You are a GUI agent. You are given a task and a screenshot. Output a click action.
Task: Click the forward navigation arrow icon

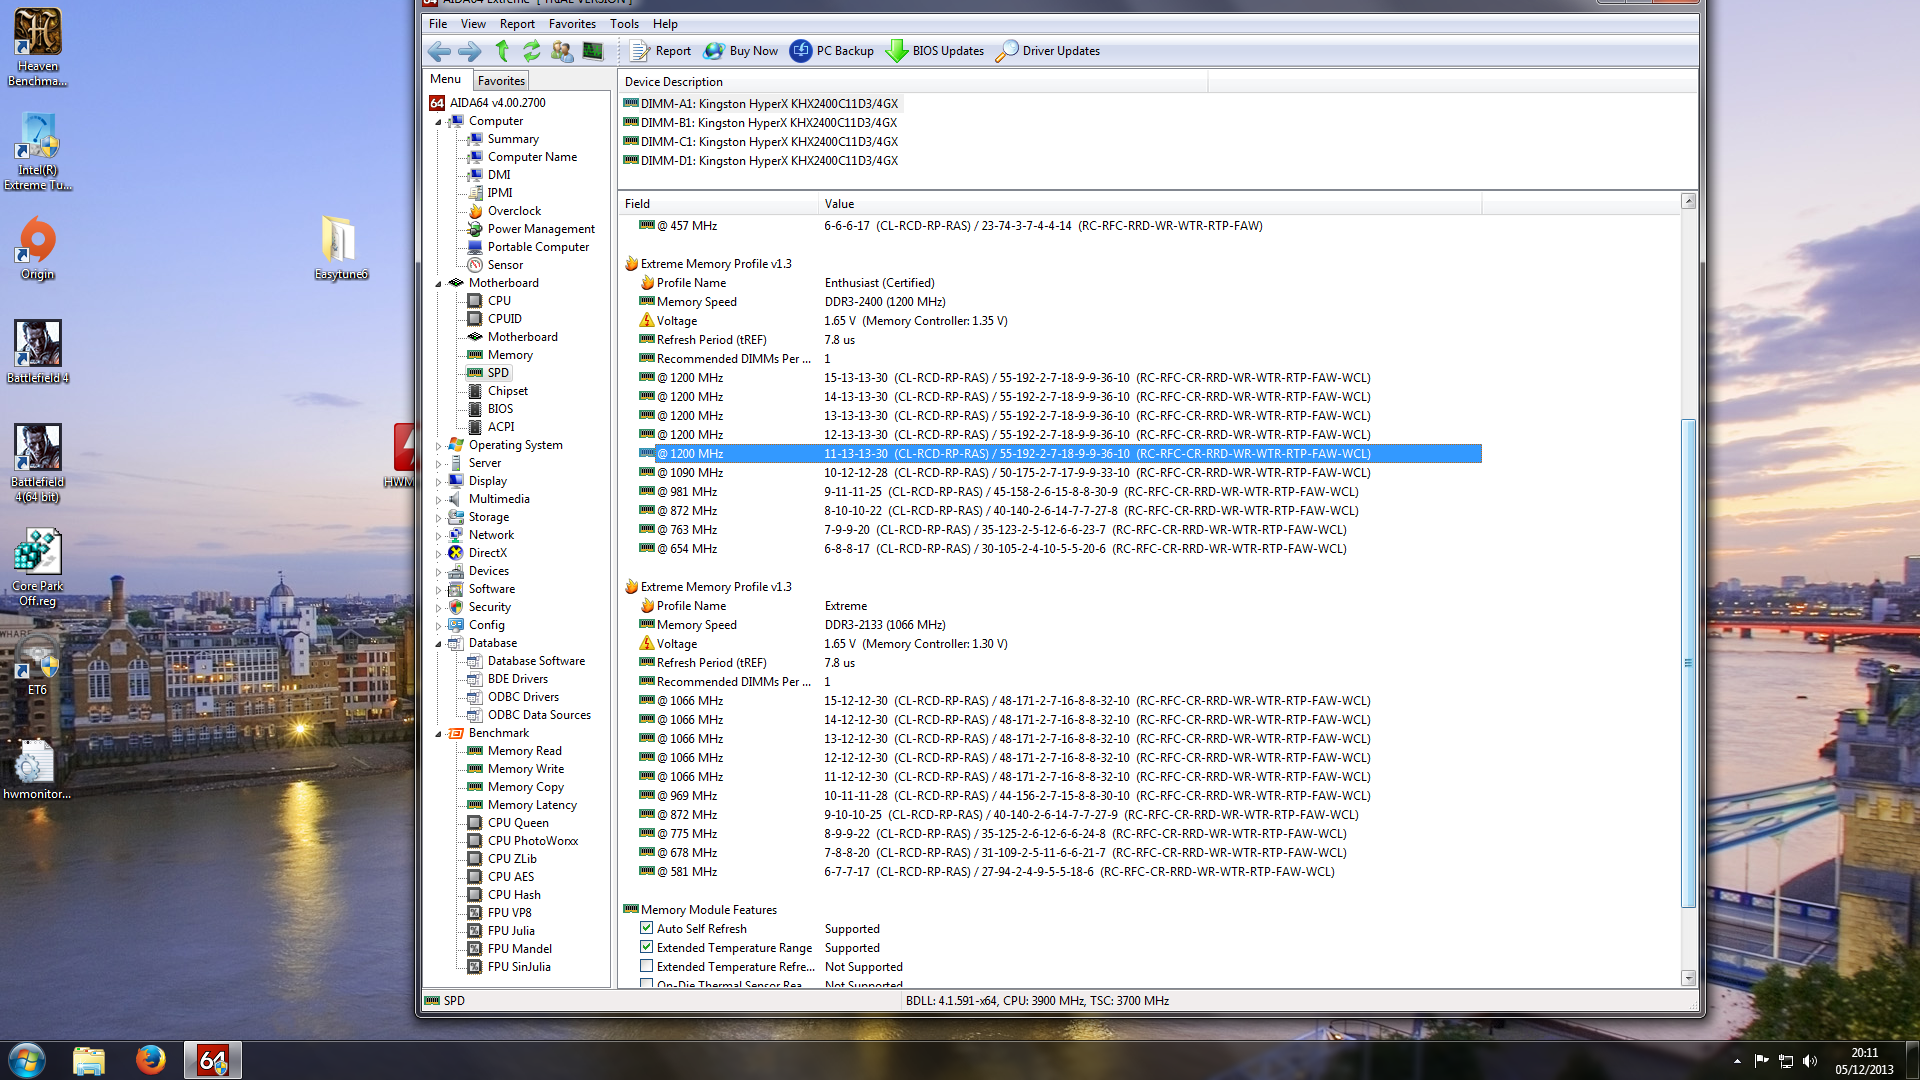[469, 50]
